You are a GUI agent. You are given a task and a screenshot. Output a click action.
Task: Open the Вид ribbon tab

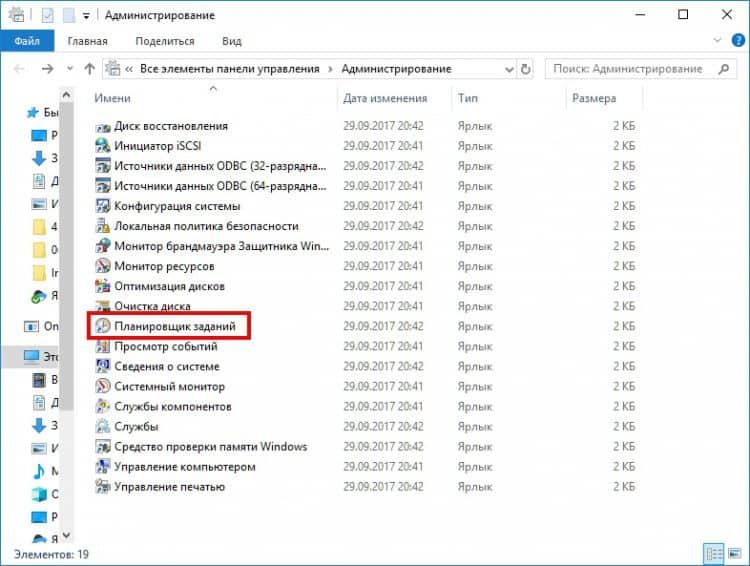coord(232,41)
